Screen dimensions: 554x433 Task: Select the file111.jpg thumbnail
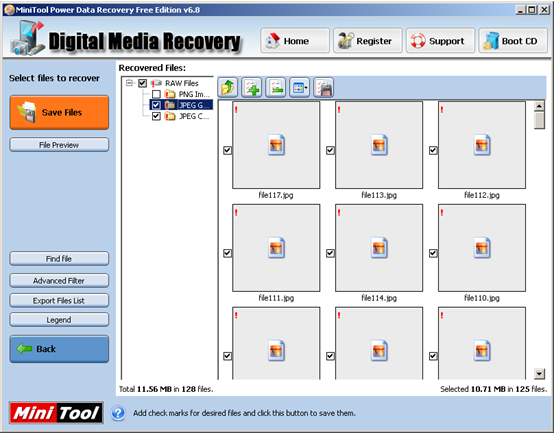coord(276,248)
